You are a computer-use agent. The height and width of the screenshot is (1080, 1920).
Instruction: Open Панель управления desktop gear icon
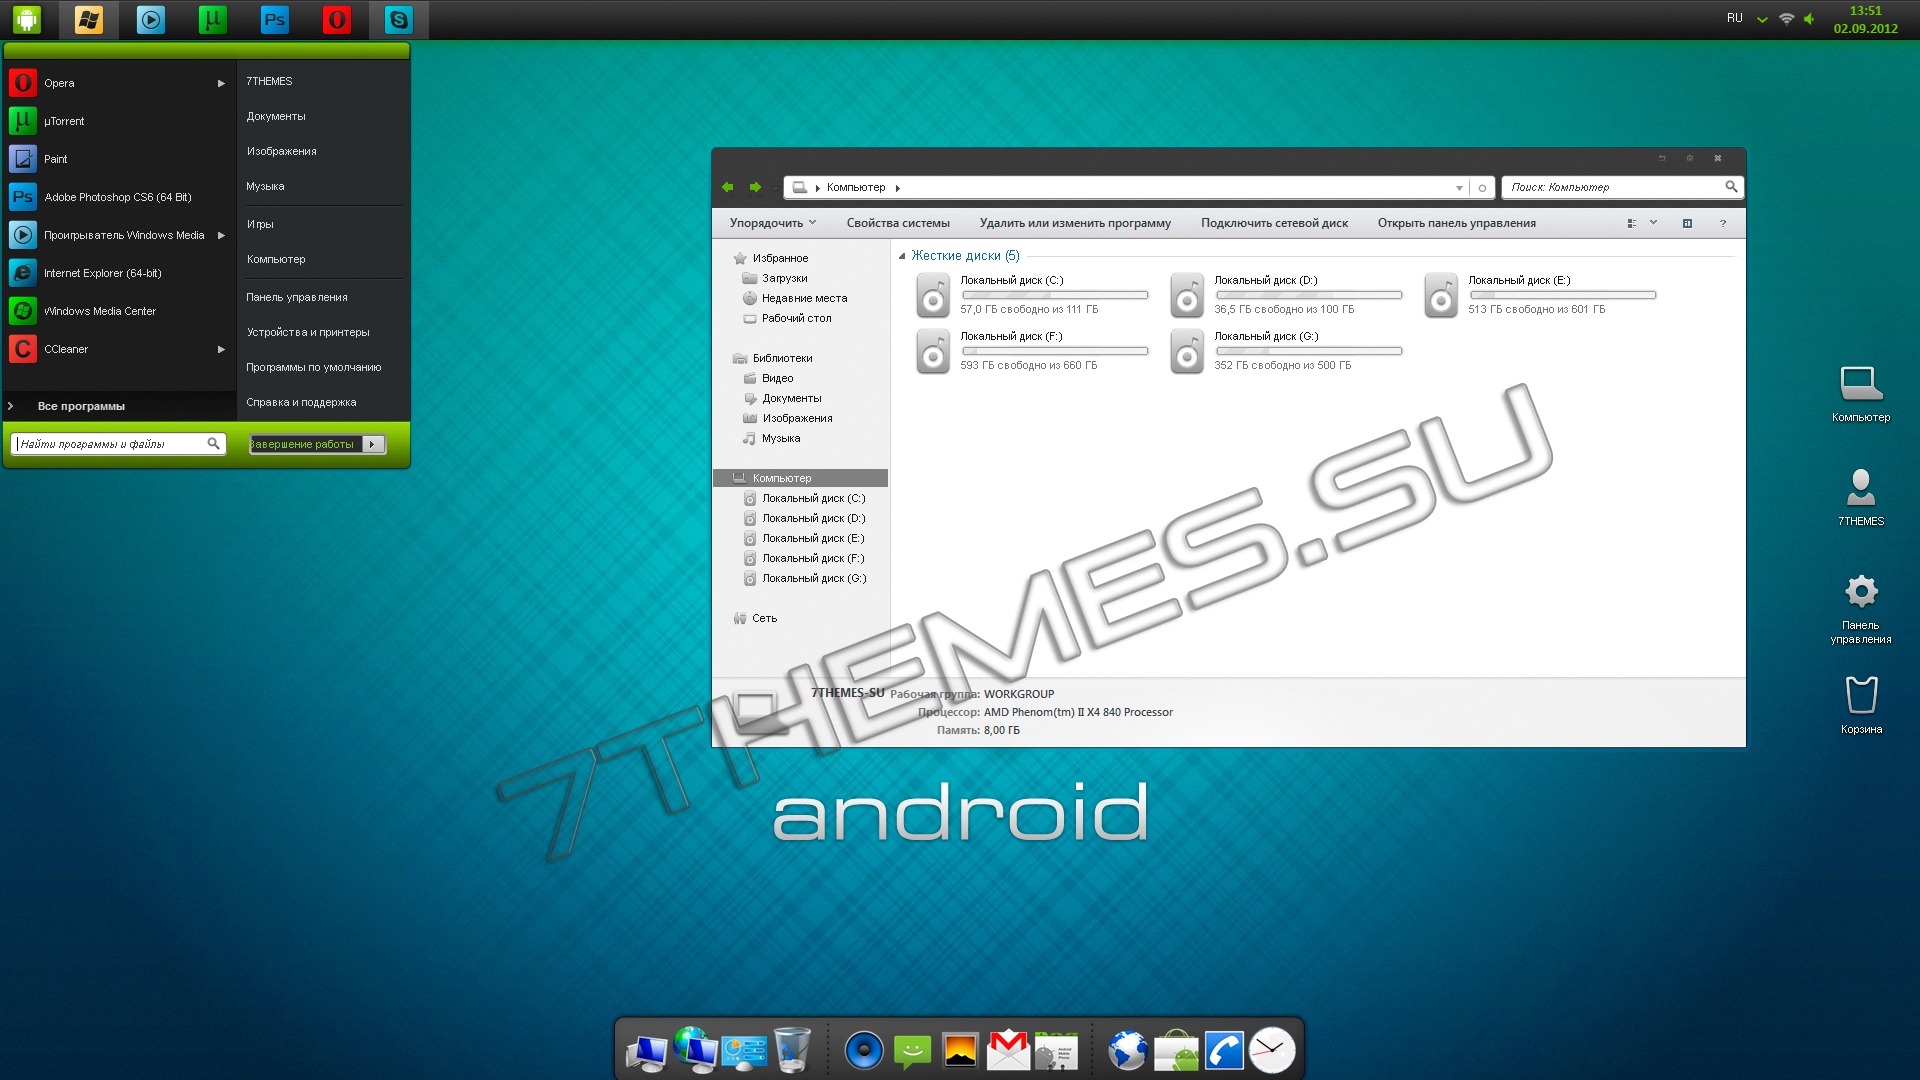click(1861, 608)
